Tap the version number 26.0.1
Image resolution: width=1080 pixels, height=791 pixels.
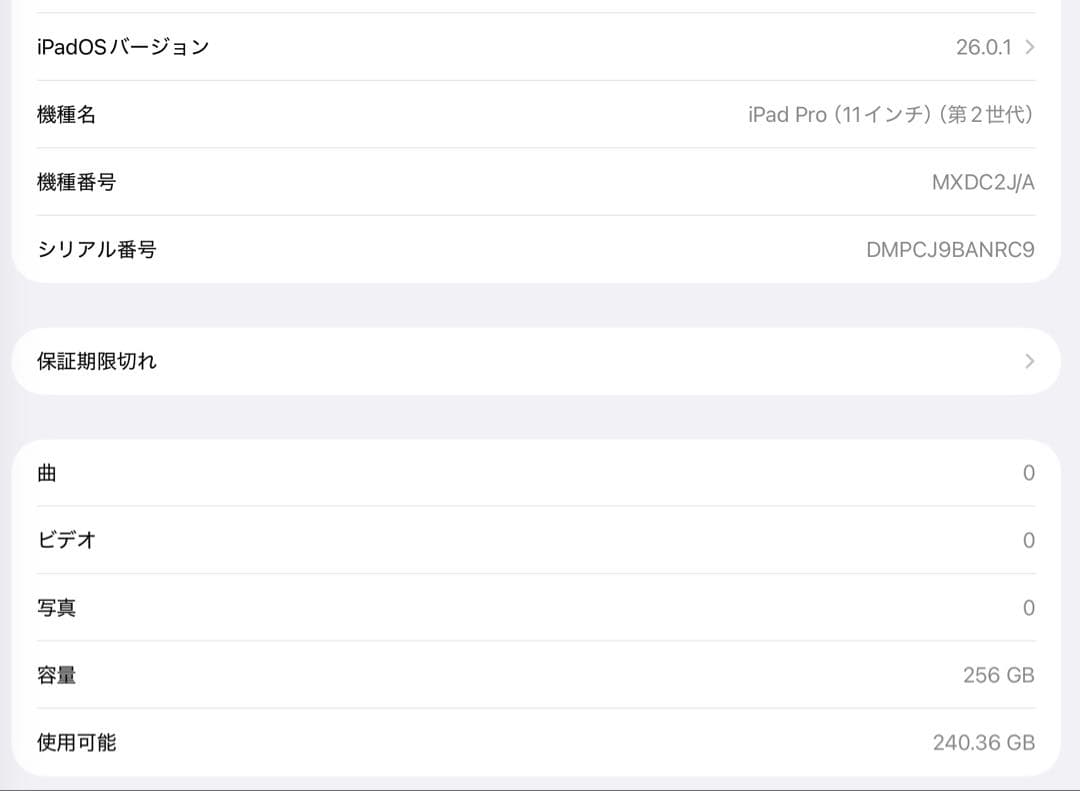[x=984, y=46]
